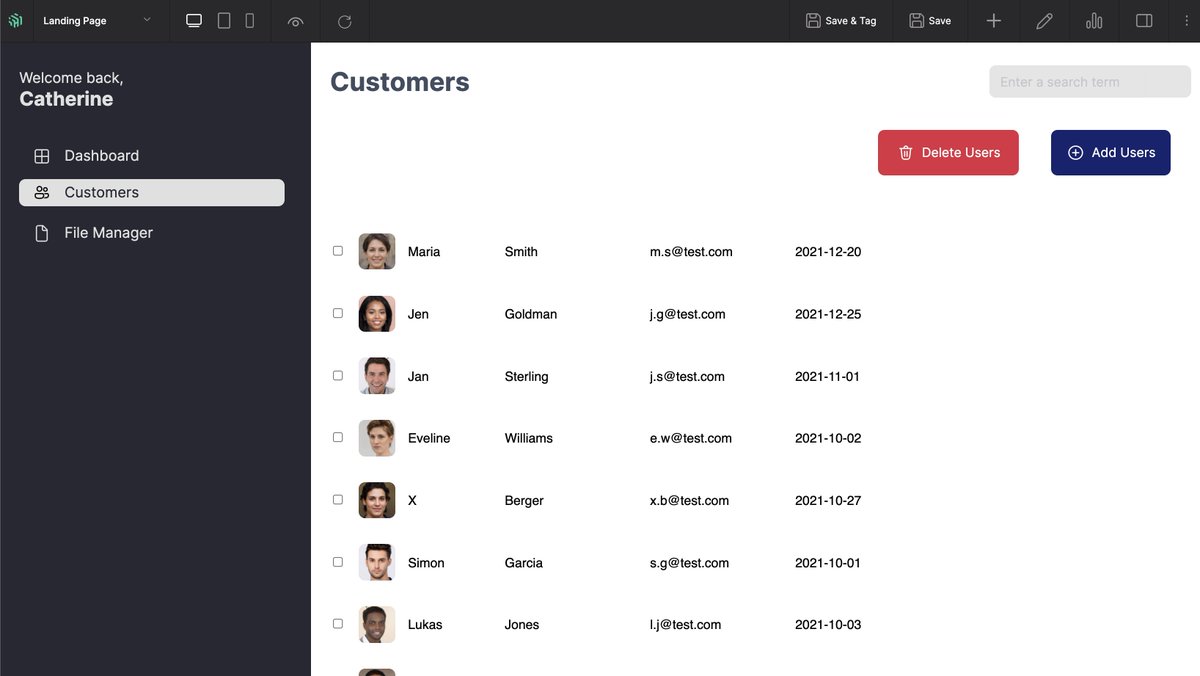Click the email x.b@test.com
The image size is (1200, 676).
click(689, 500)
